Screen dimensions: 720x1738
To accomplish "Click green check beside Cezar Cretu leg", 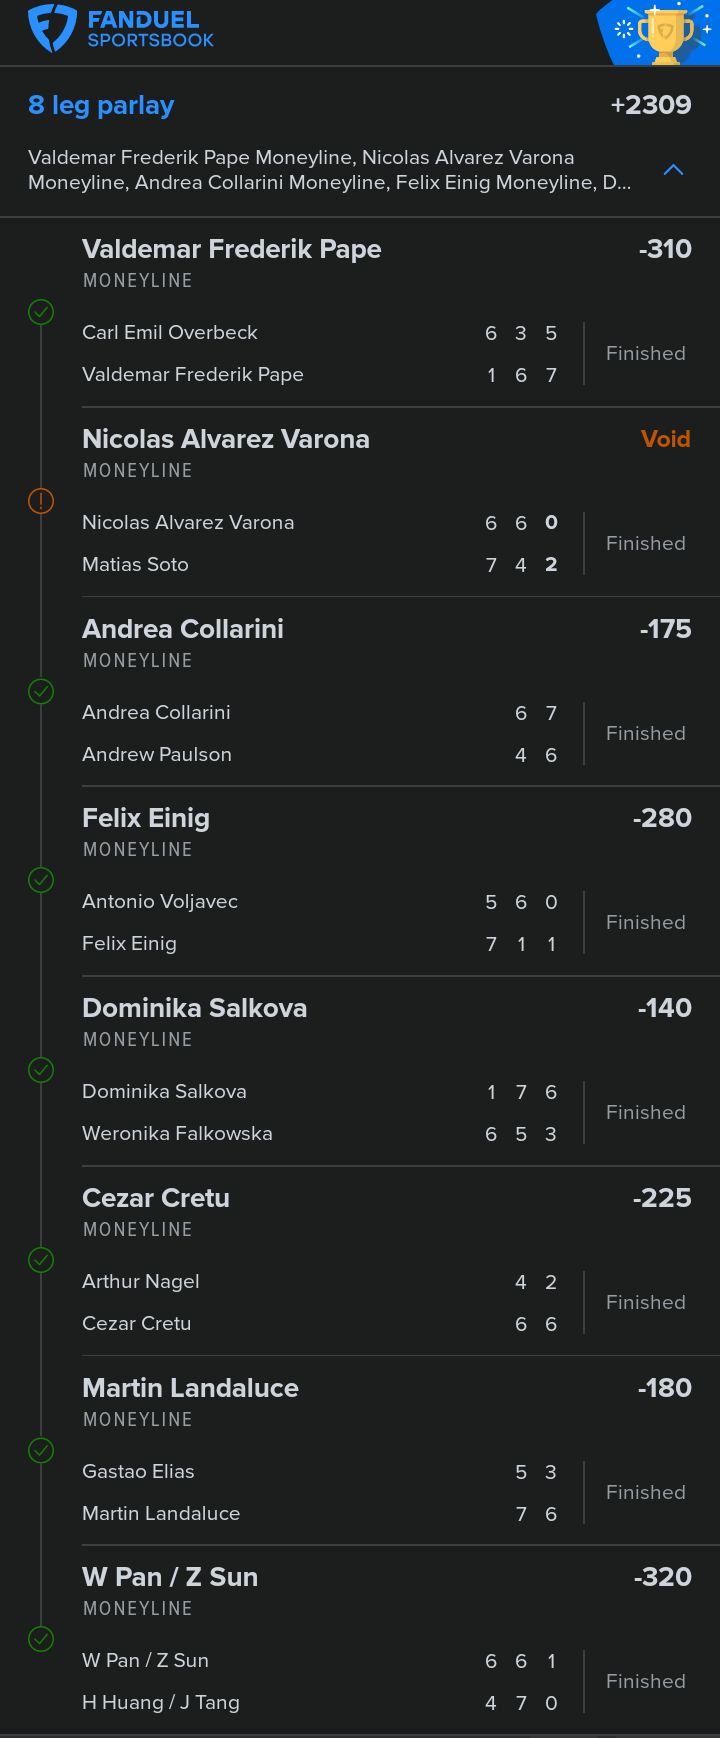I will tap(41, 1260).
